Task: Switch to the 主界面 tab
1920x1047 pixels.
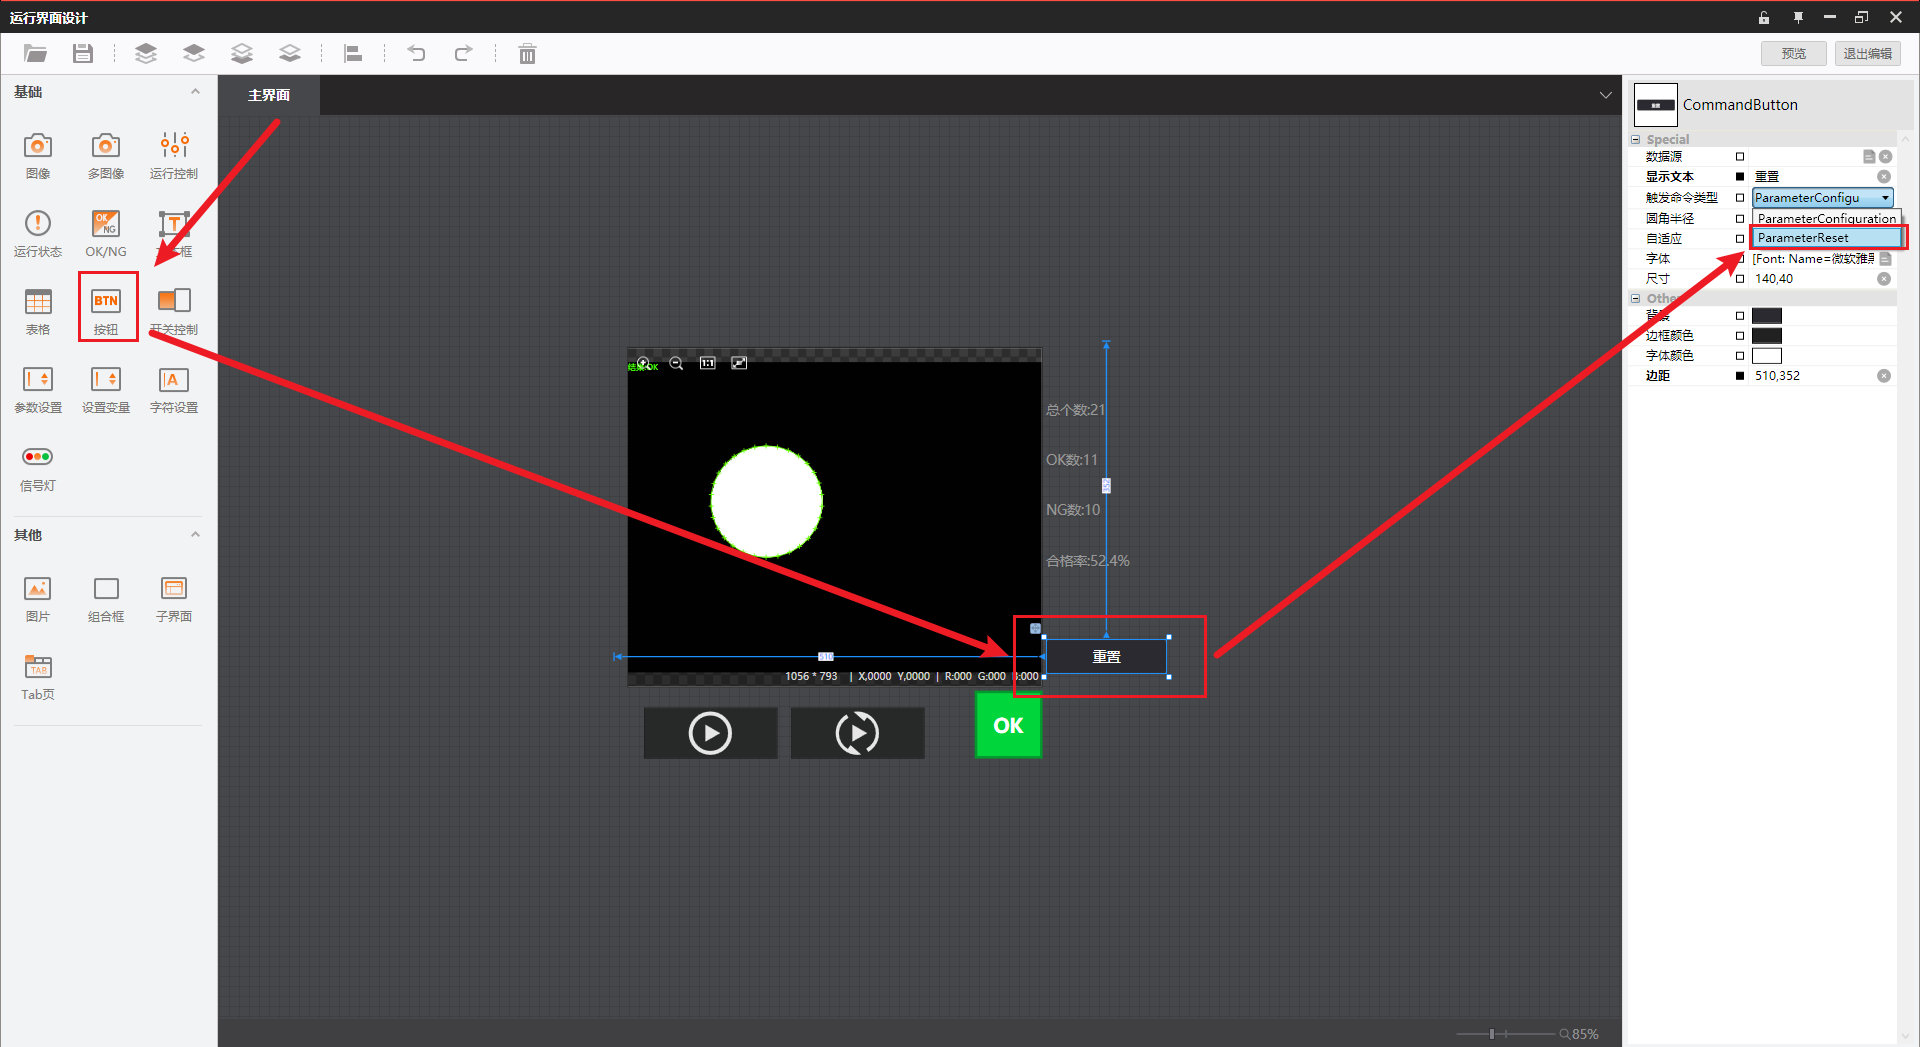Action: coord(269,95)
